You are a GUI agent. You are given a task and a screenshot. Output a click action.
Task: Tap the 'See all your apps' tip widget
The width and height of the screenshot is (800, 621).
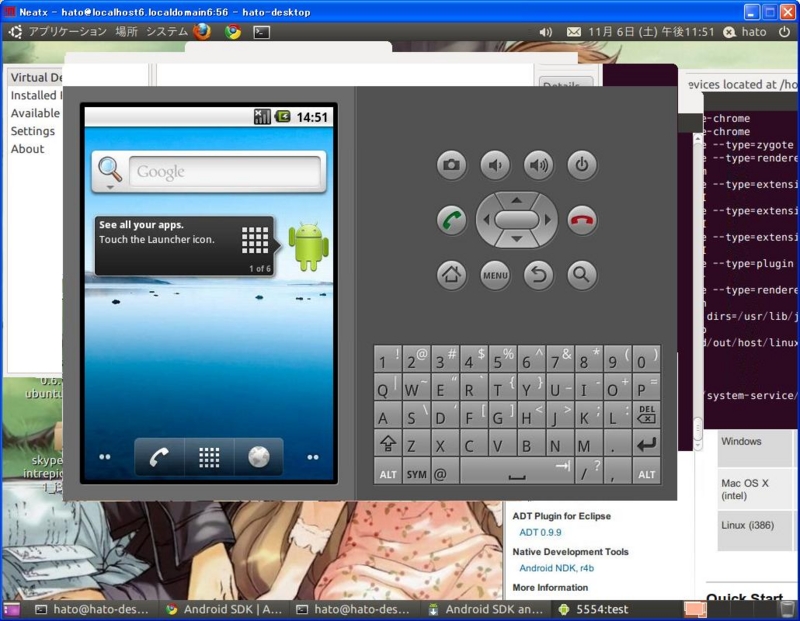(x=186, y=245)
